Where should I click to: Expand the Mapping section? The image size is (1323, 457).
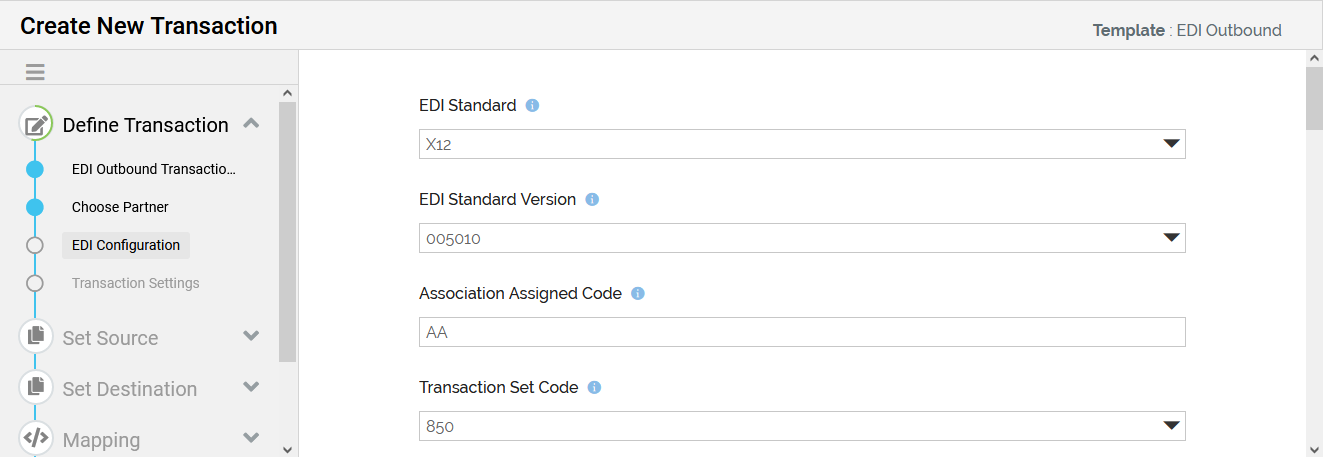pos(252,438)
